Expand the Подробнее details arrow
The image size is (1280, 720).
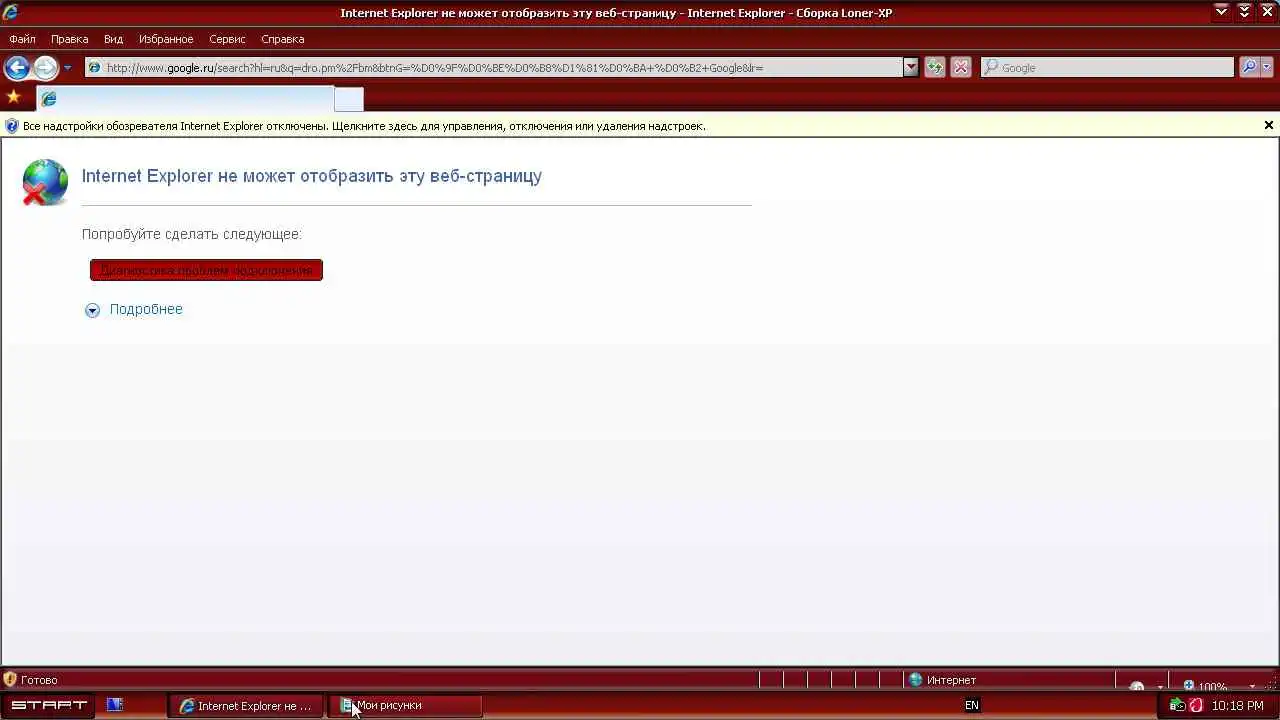pos(92,310)
